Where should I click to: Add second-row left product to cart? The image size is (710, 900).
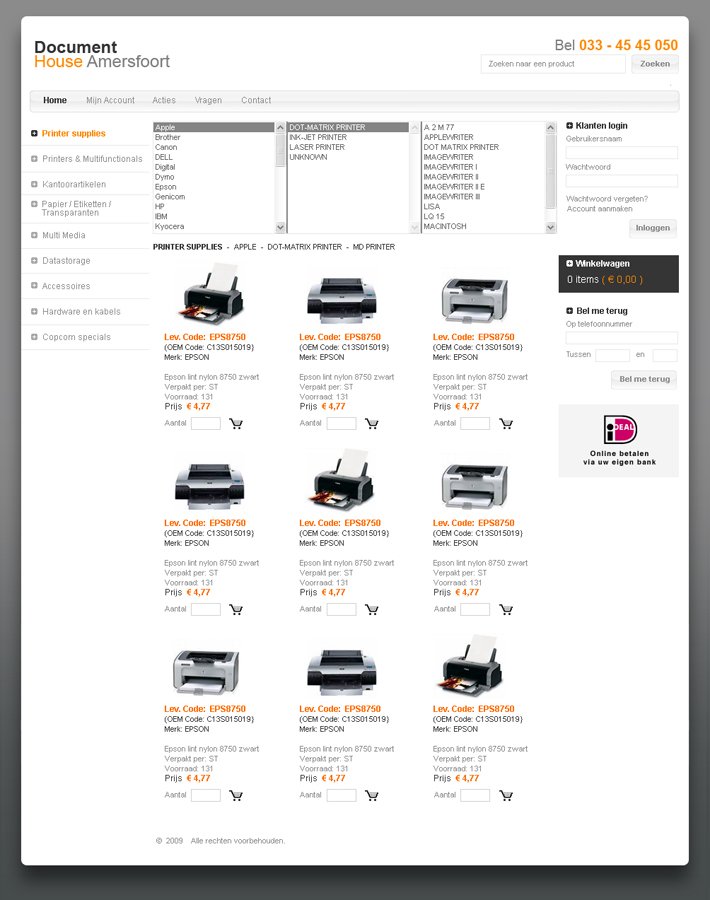[236, 610]
